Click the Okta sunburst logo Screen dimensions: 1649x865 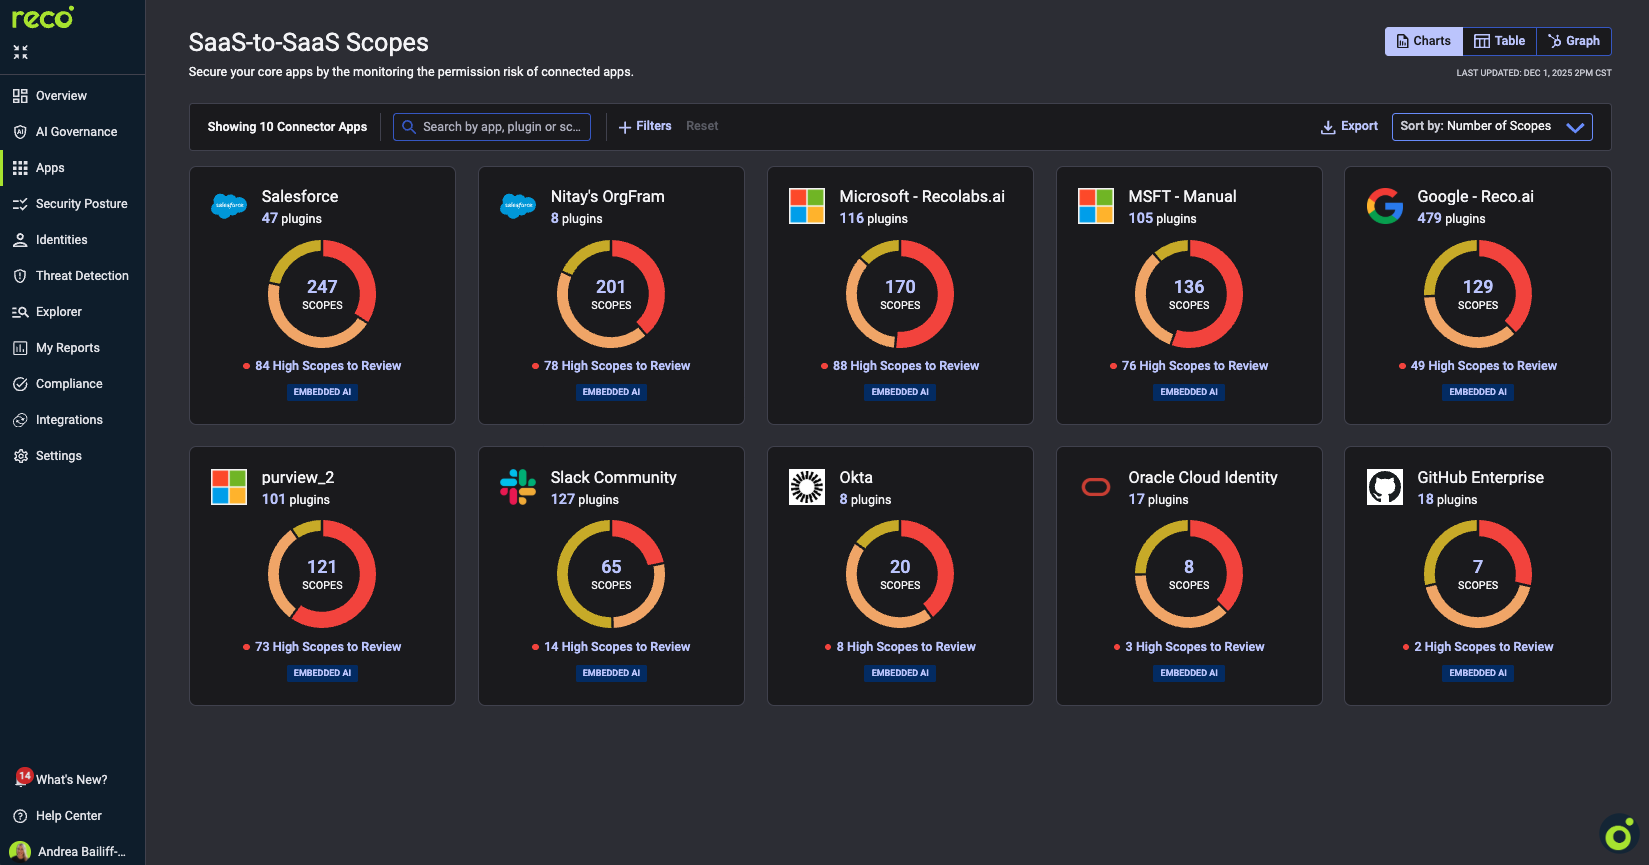point(807,487)
